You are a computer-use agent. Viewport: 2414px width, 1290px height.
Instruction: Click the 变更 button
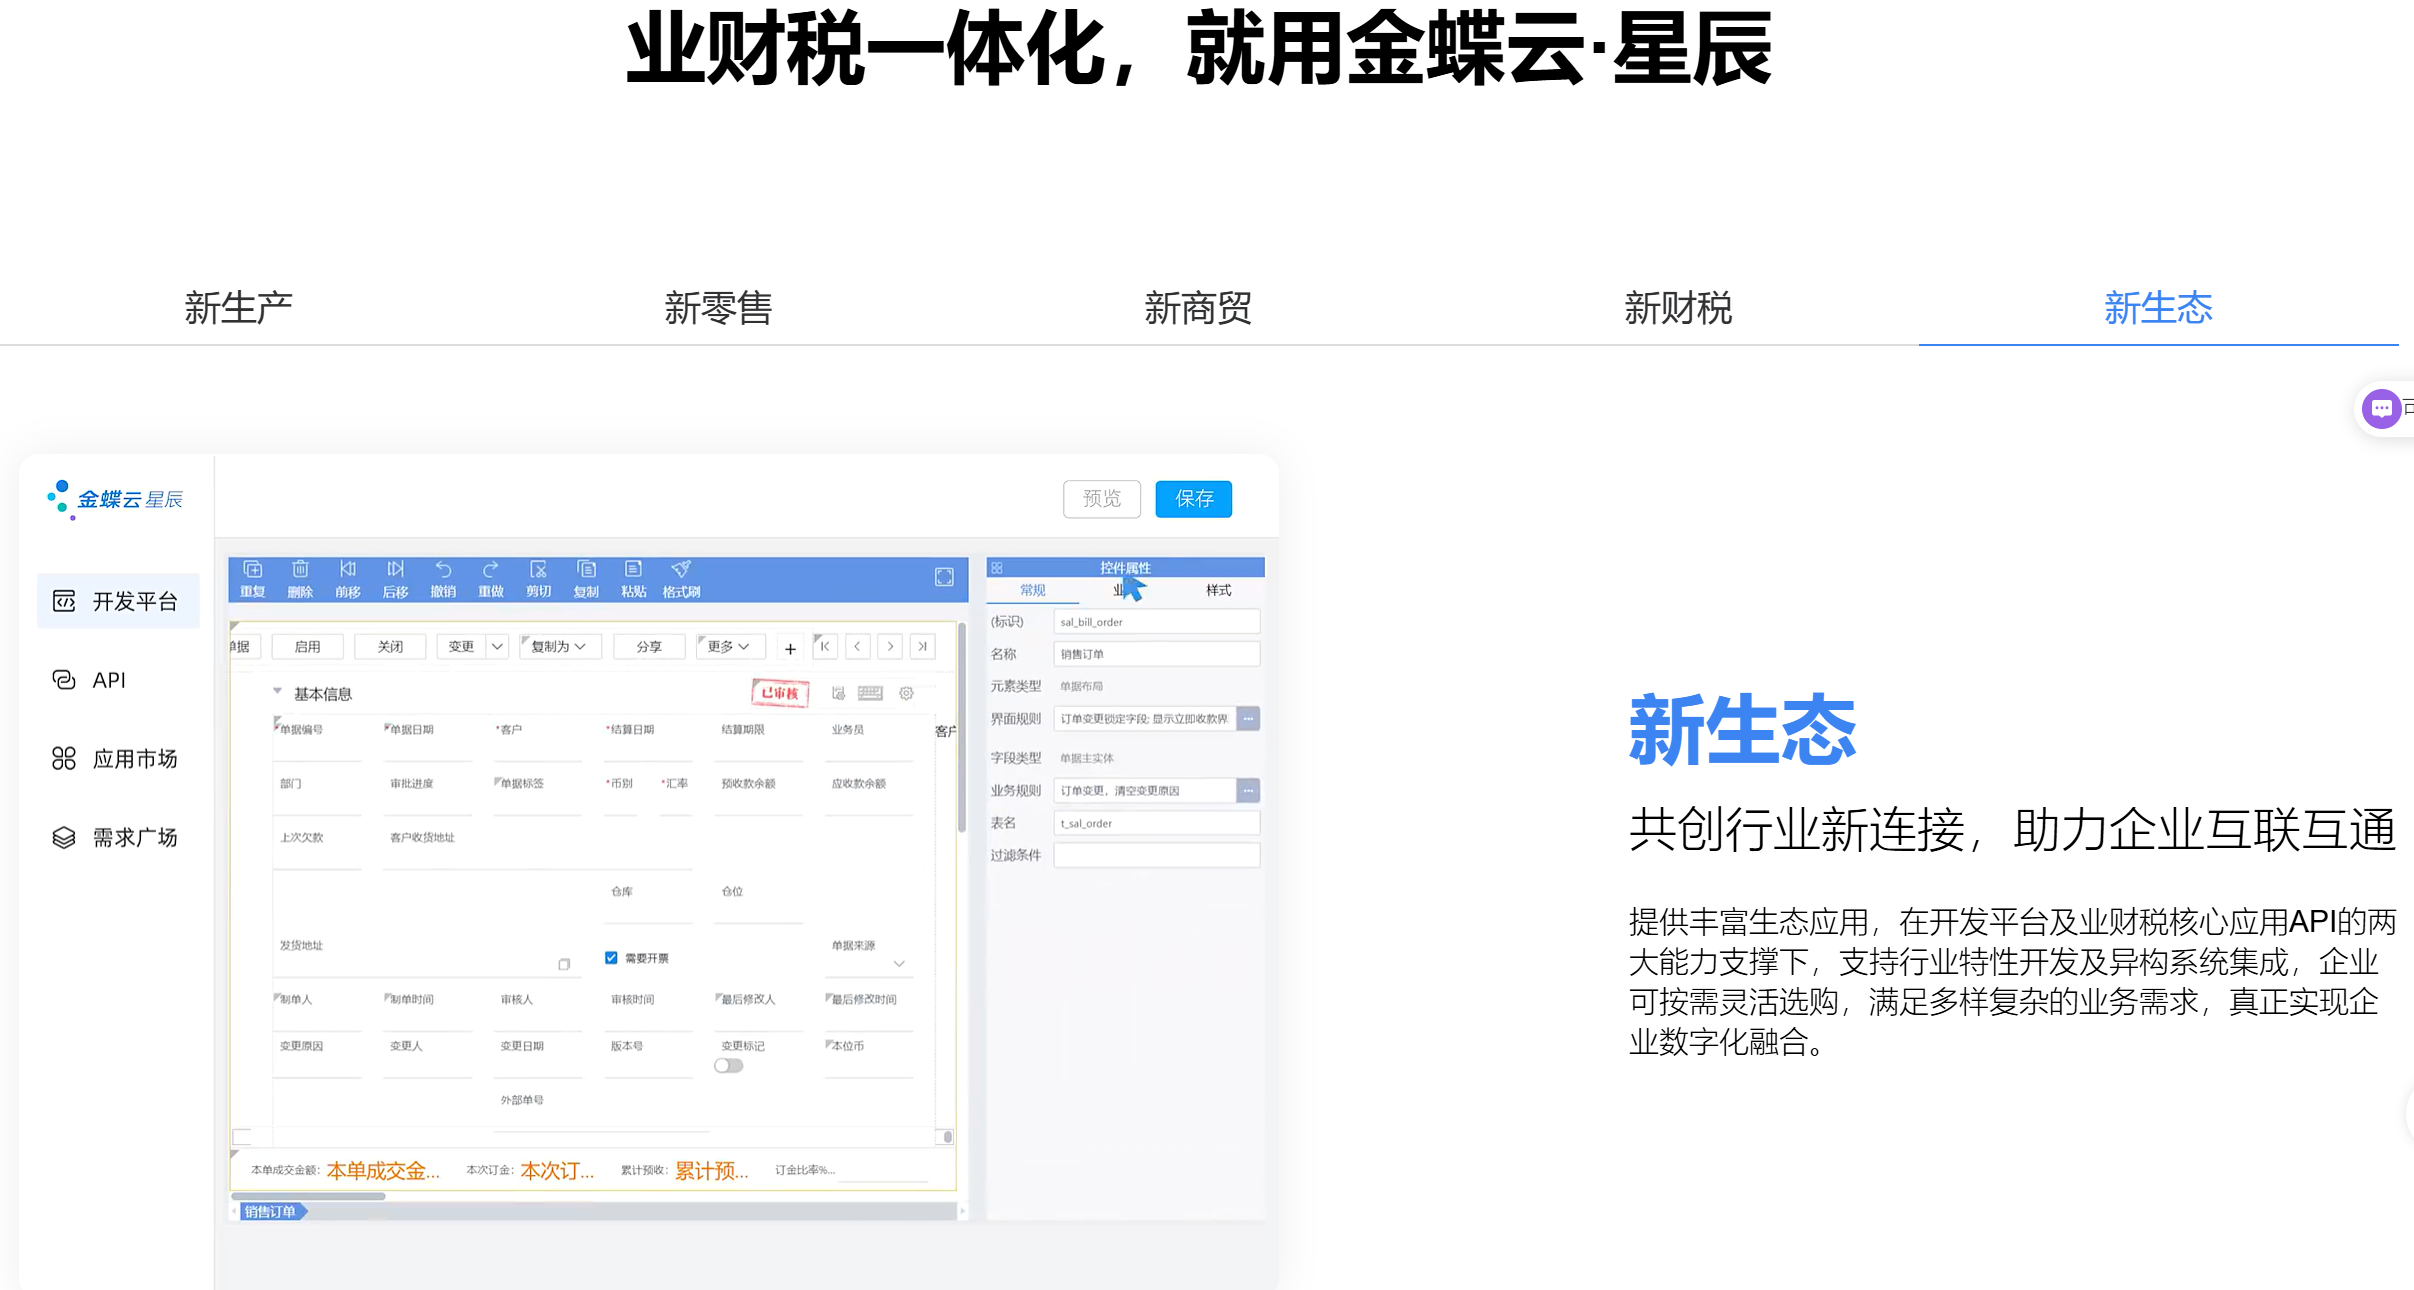(x=462, y=646)
